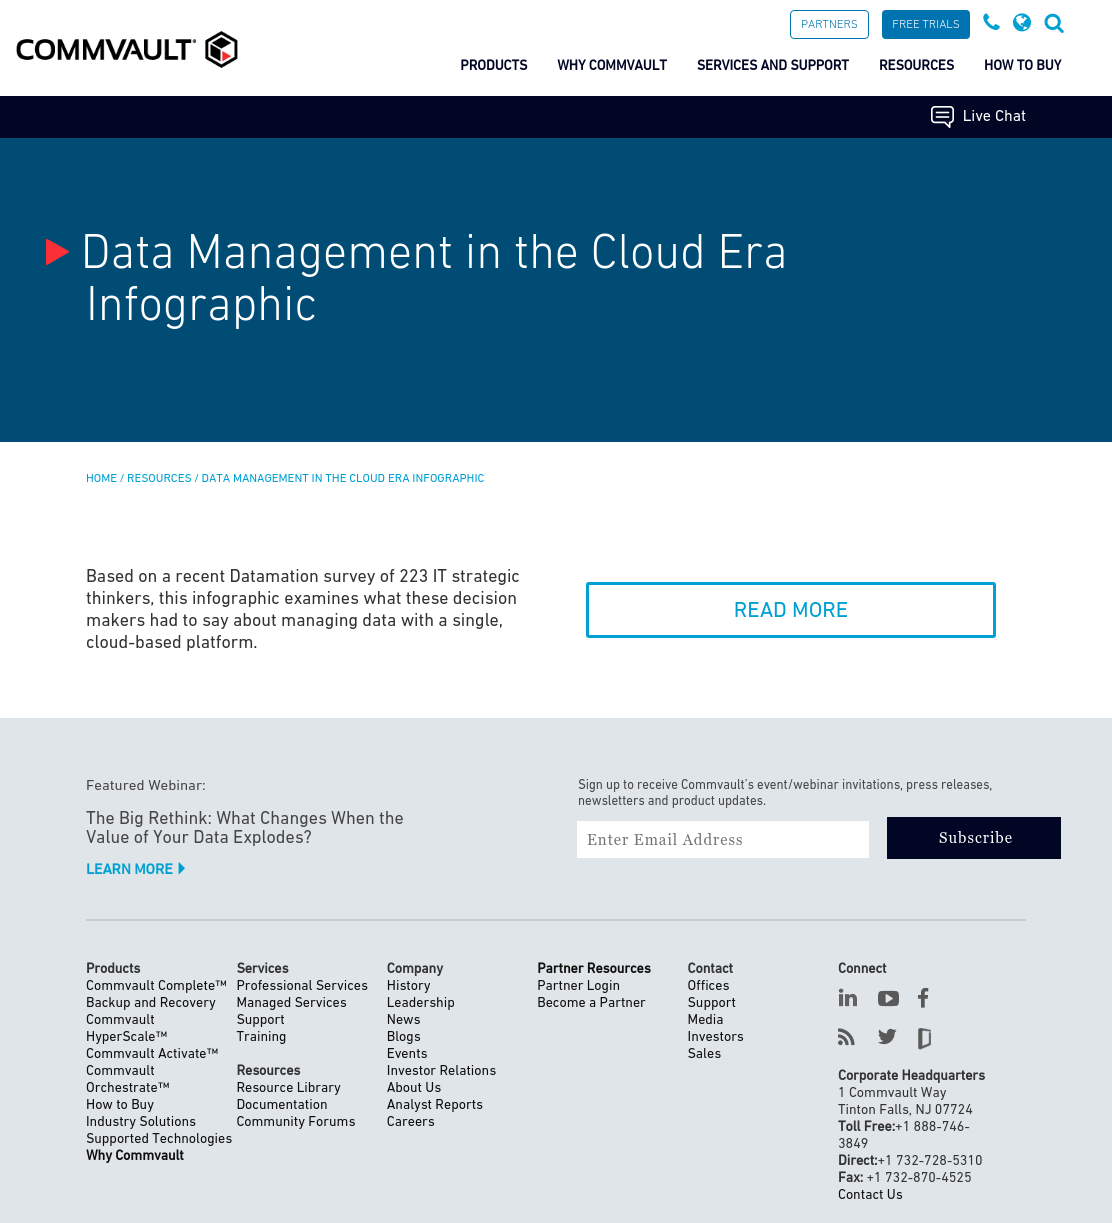Open Leadership footer link
The height and width of the screenshot is (1223, 1112).
click(x=421, y=1003)
